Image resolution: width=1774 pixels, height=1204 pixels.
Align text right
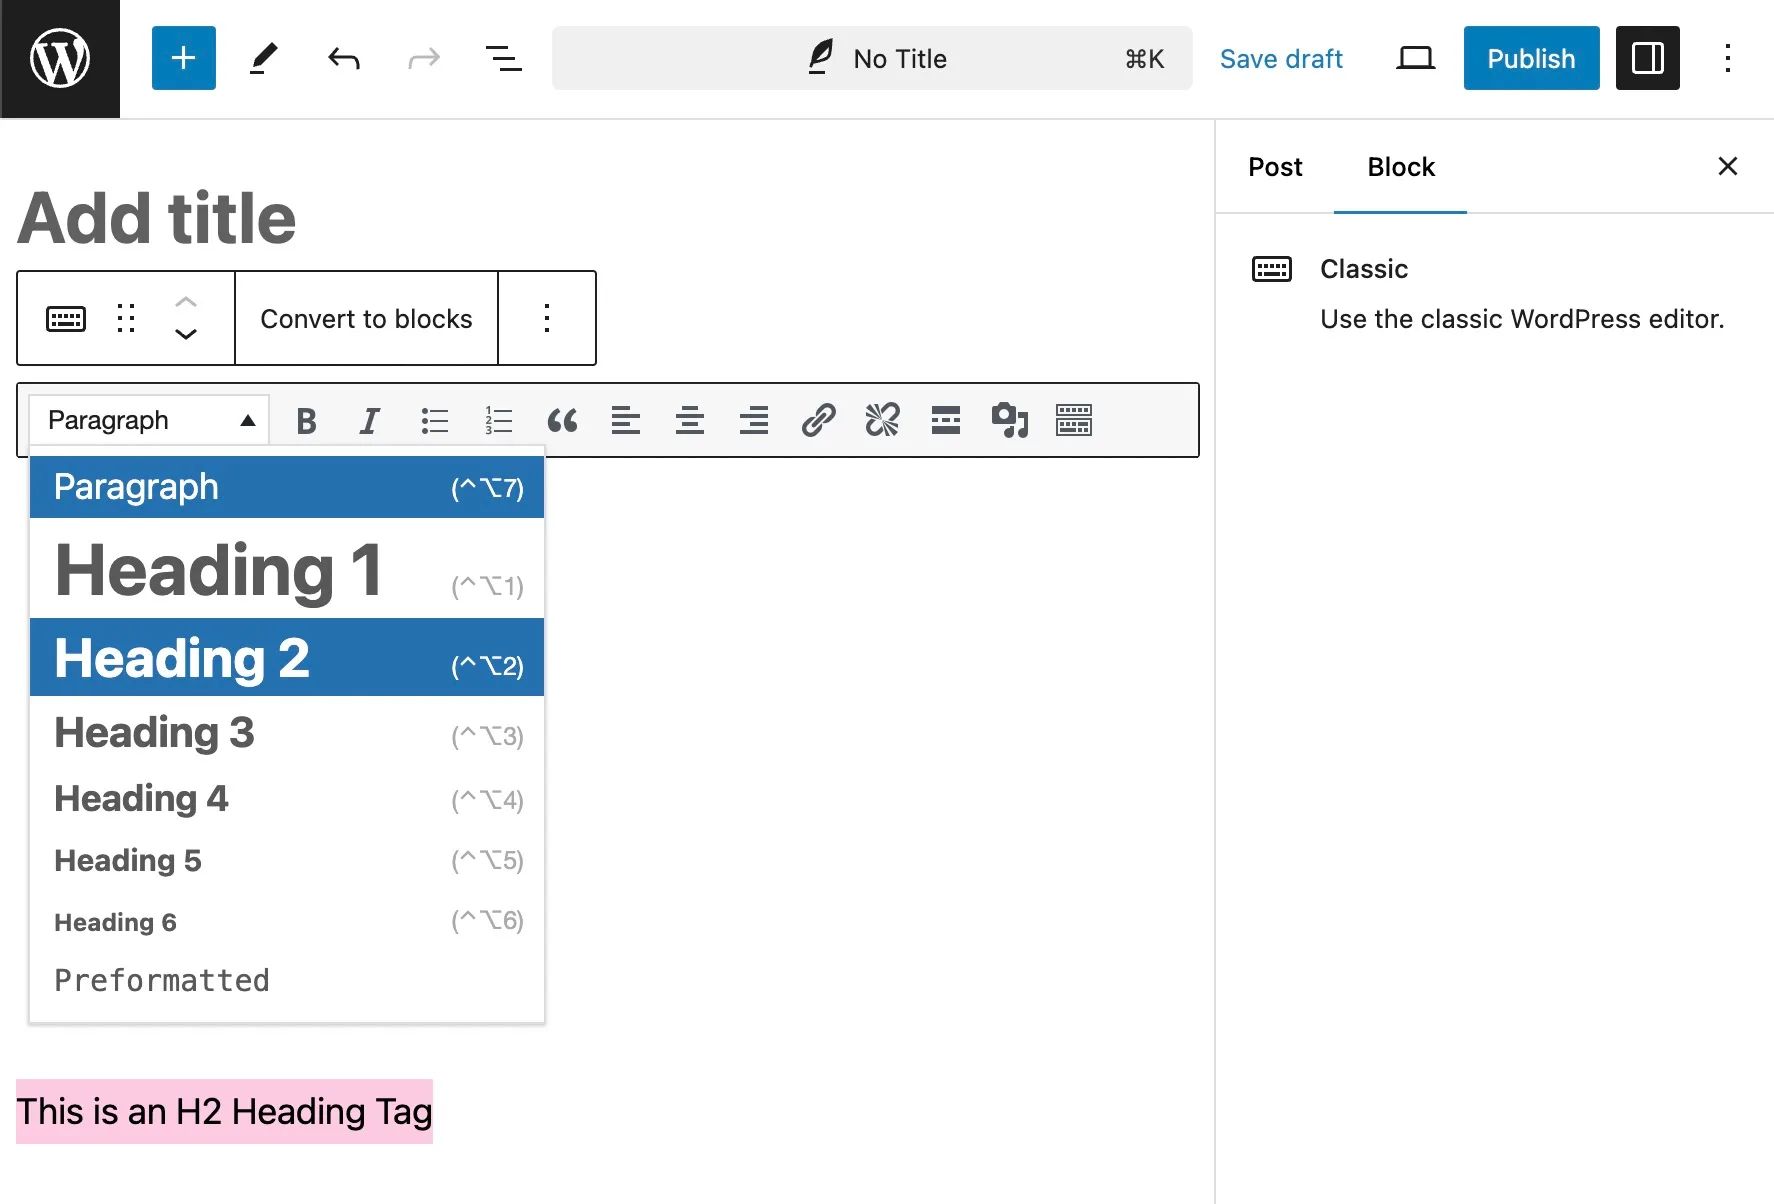point(754,421)
